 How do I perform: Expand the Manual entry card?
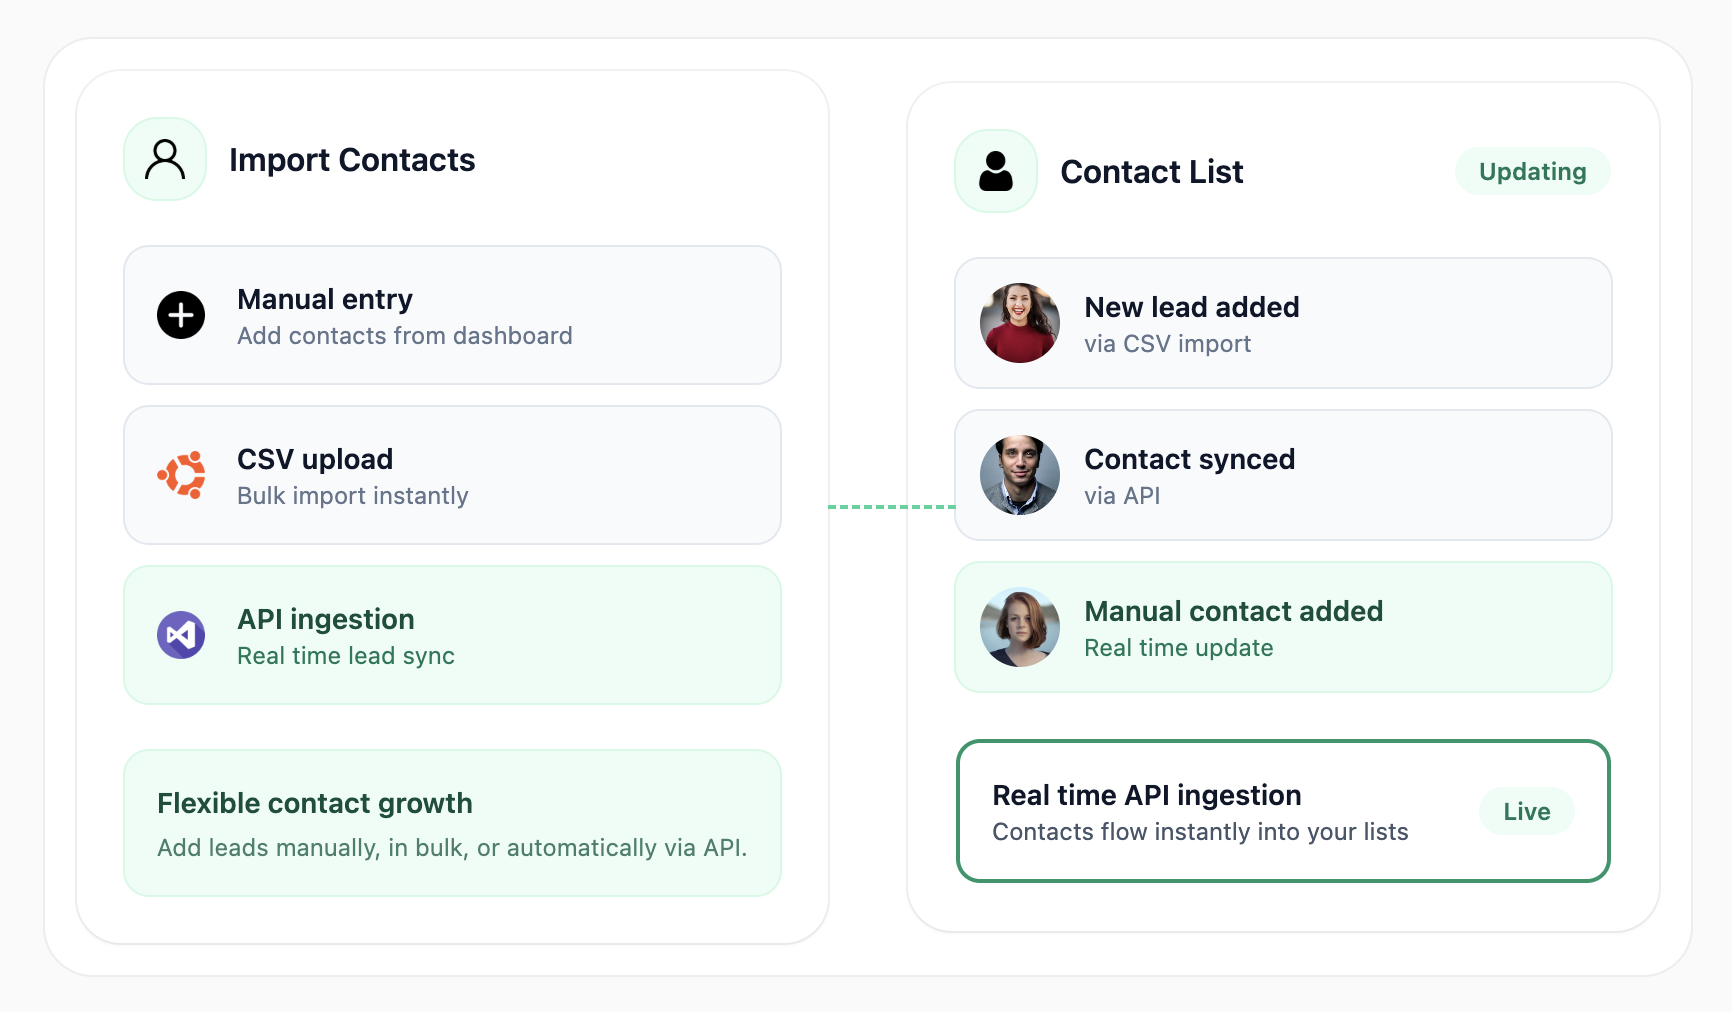pos(452,315)
